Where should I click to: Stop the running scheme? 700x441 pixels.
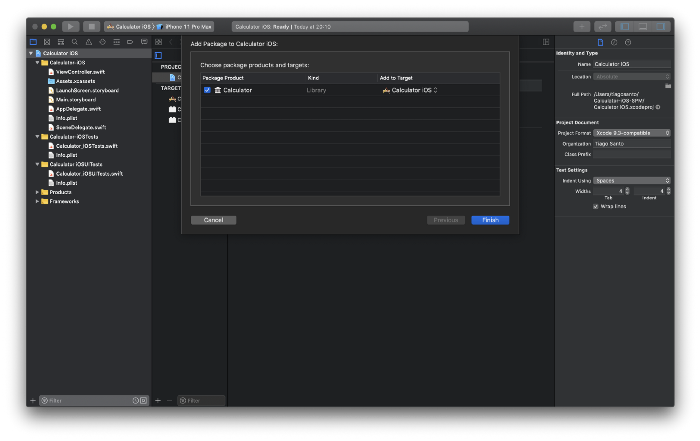point(92,27)
